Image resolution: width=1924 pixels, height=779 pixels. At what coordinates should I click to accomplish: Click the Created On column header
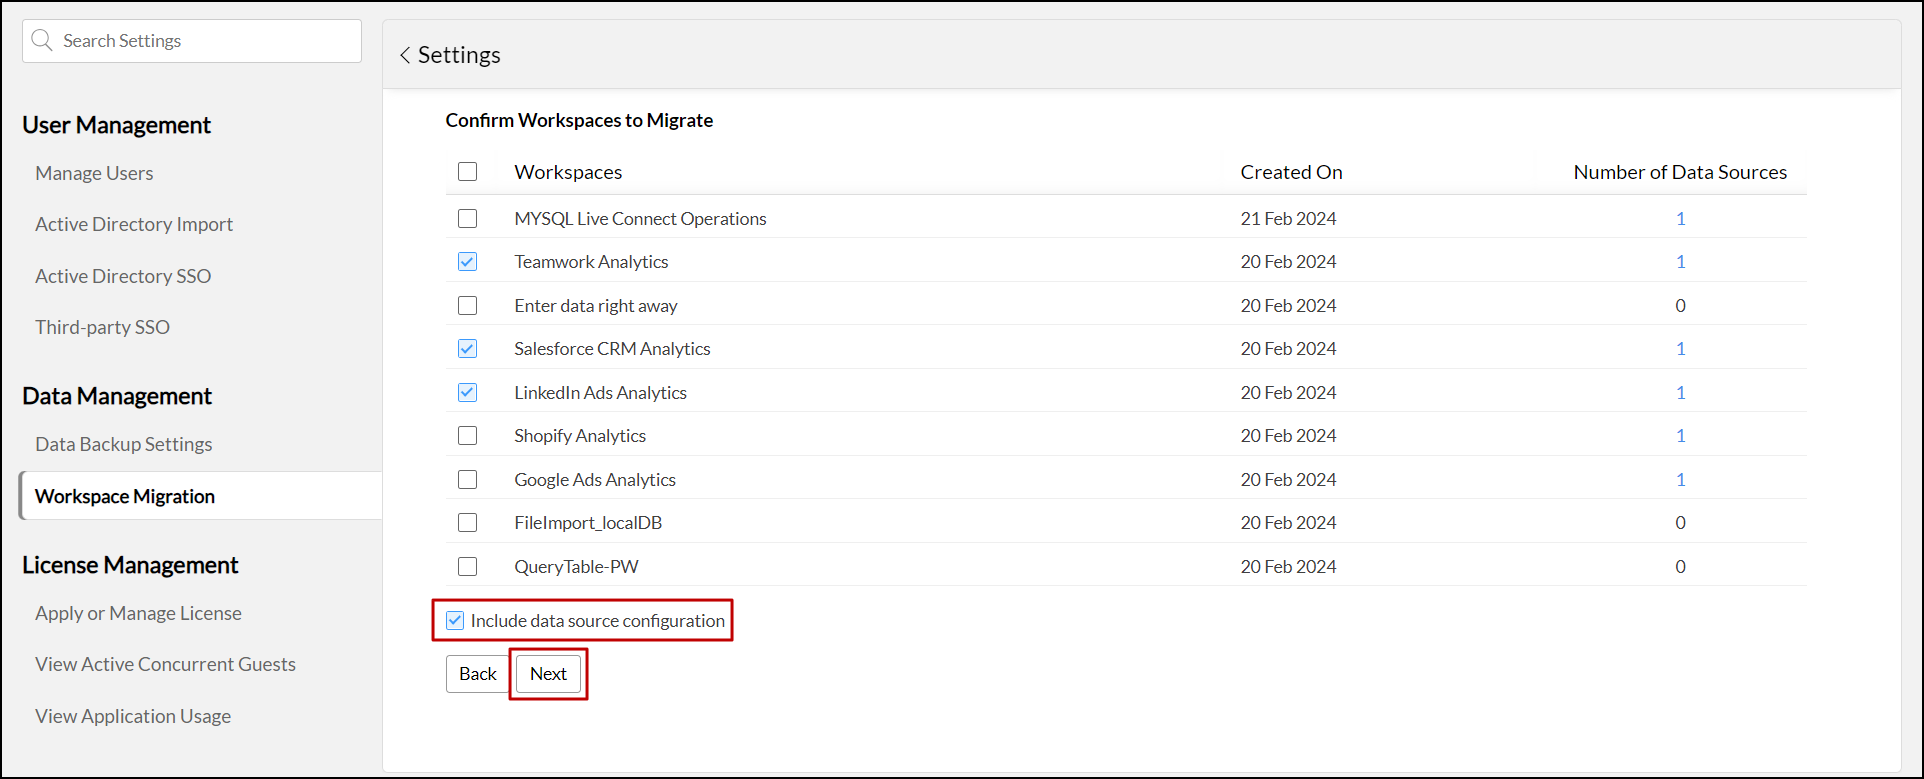(x=1291, y=172)
